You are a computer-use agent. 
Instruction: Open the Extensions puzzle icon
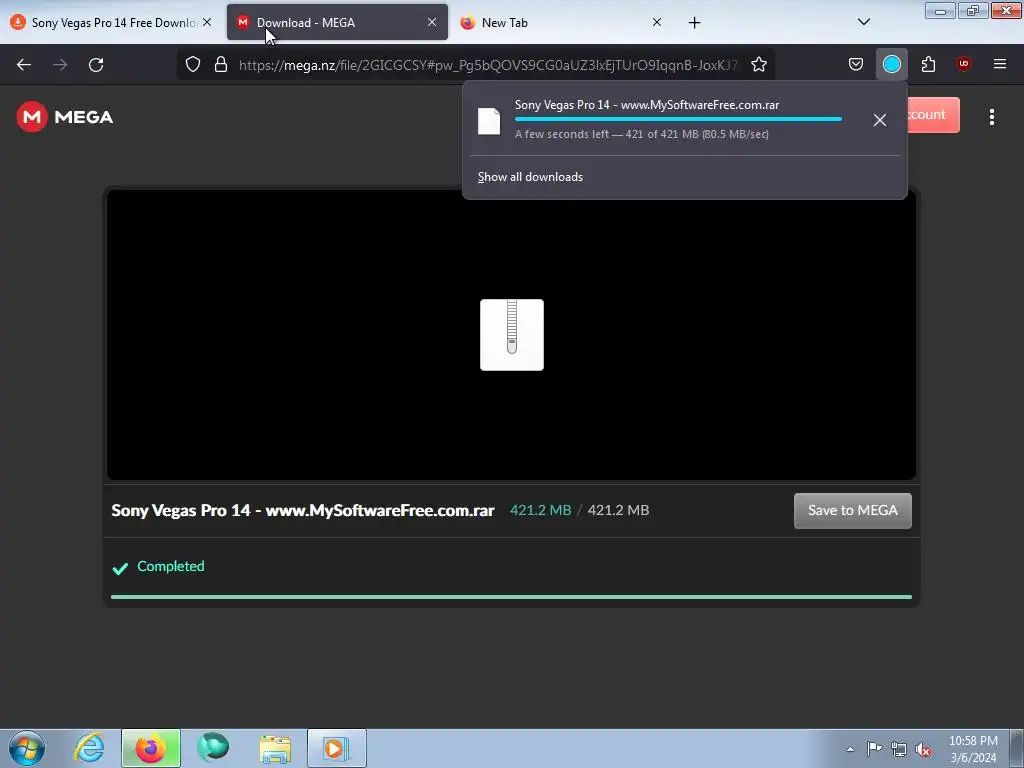(928, 64)
